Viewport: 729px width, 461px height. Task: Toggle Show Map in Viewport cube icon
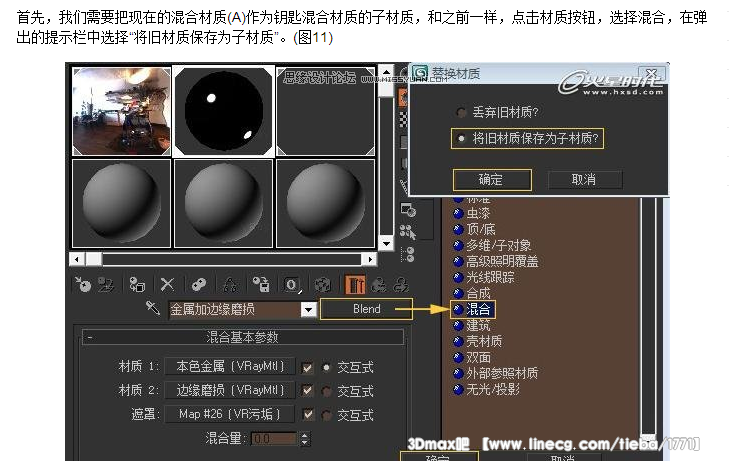coord(323,284)
